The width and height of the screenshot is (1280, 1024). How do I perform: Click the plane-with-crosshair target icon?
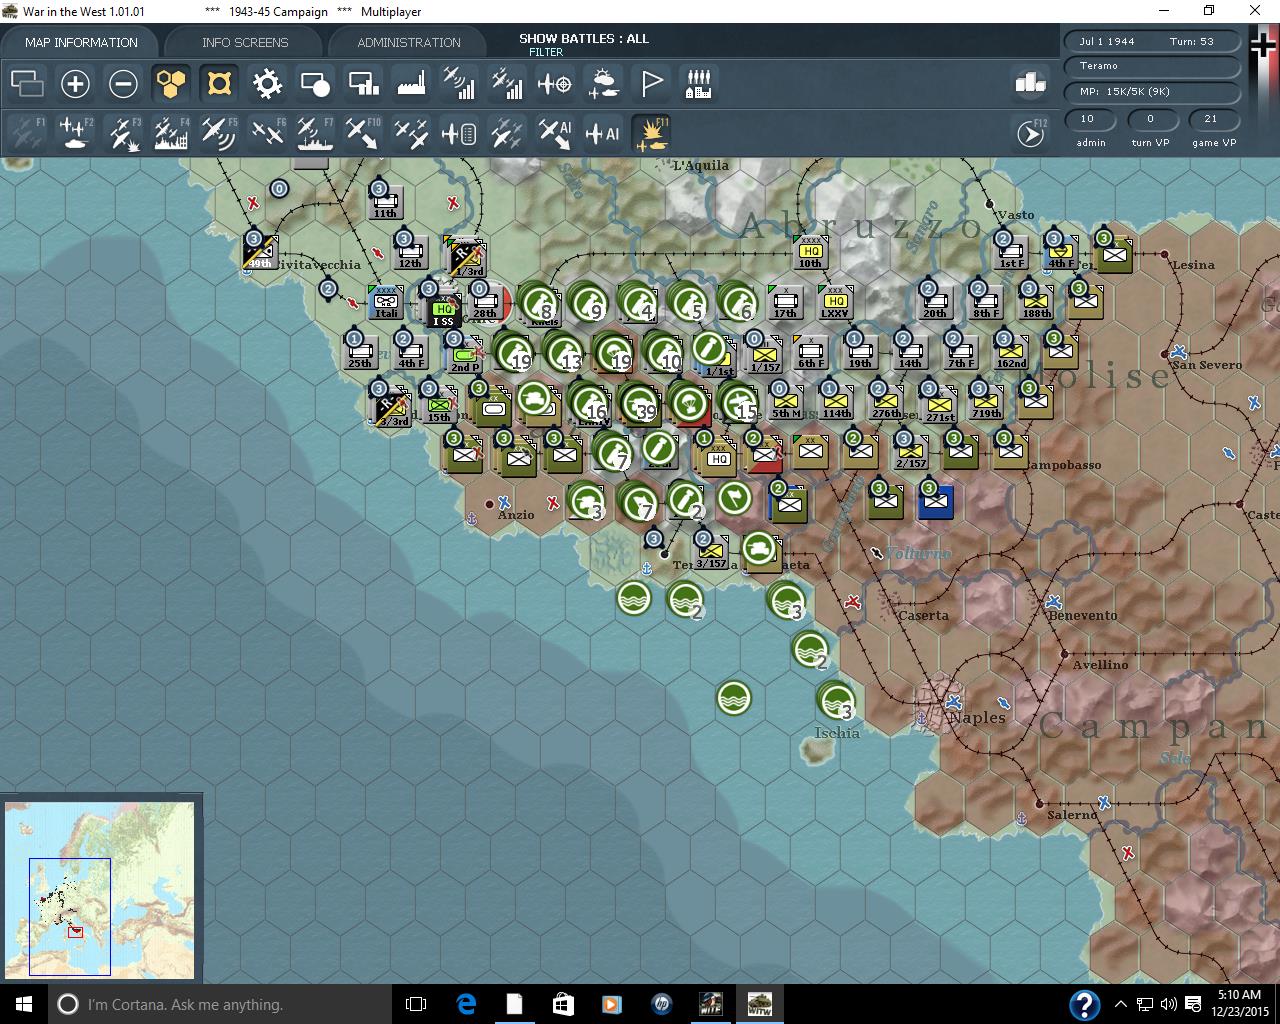555,84
